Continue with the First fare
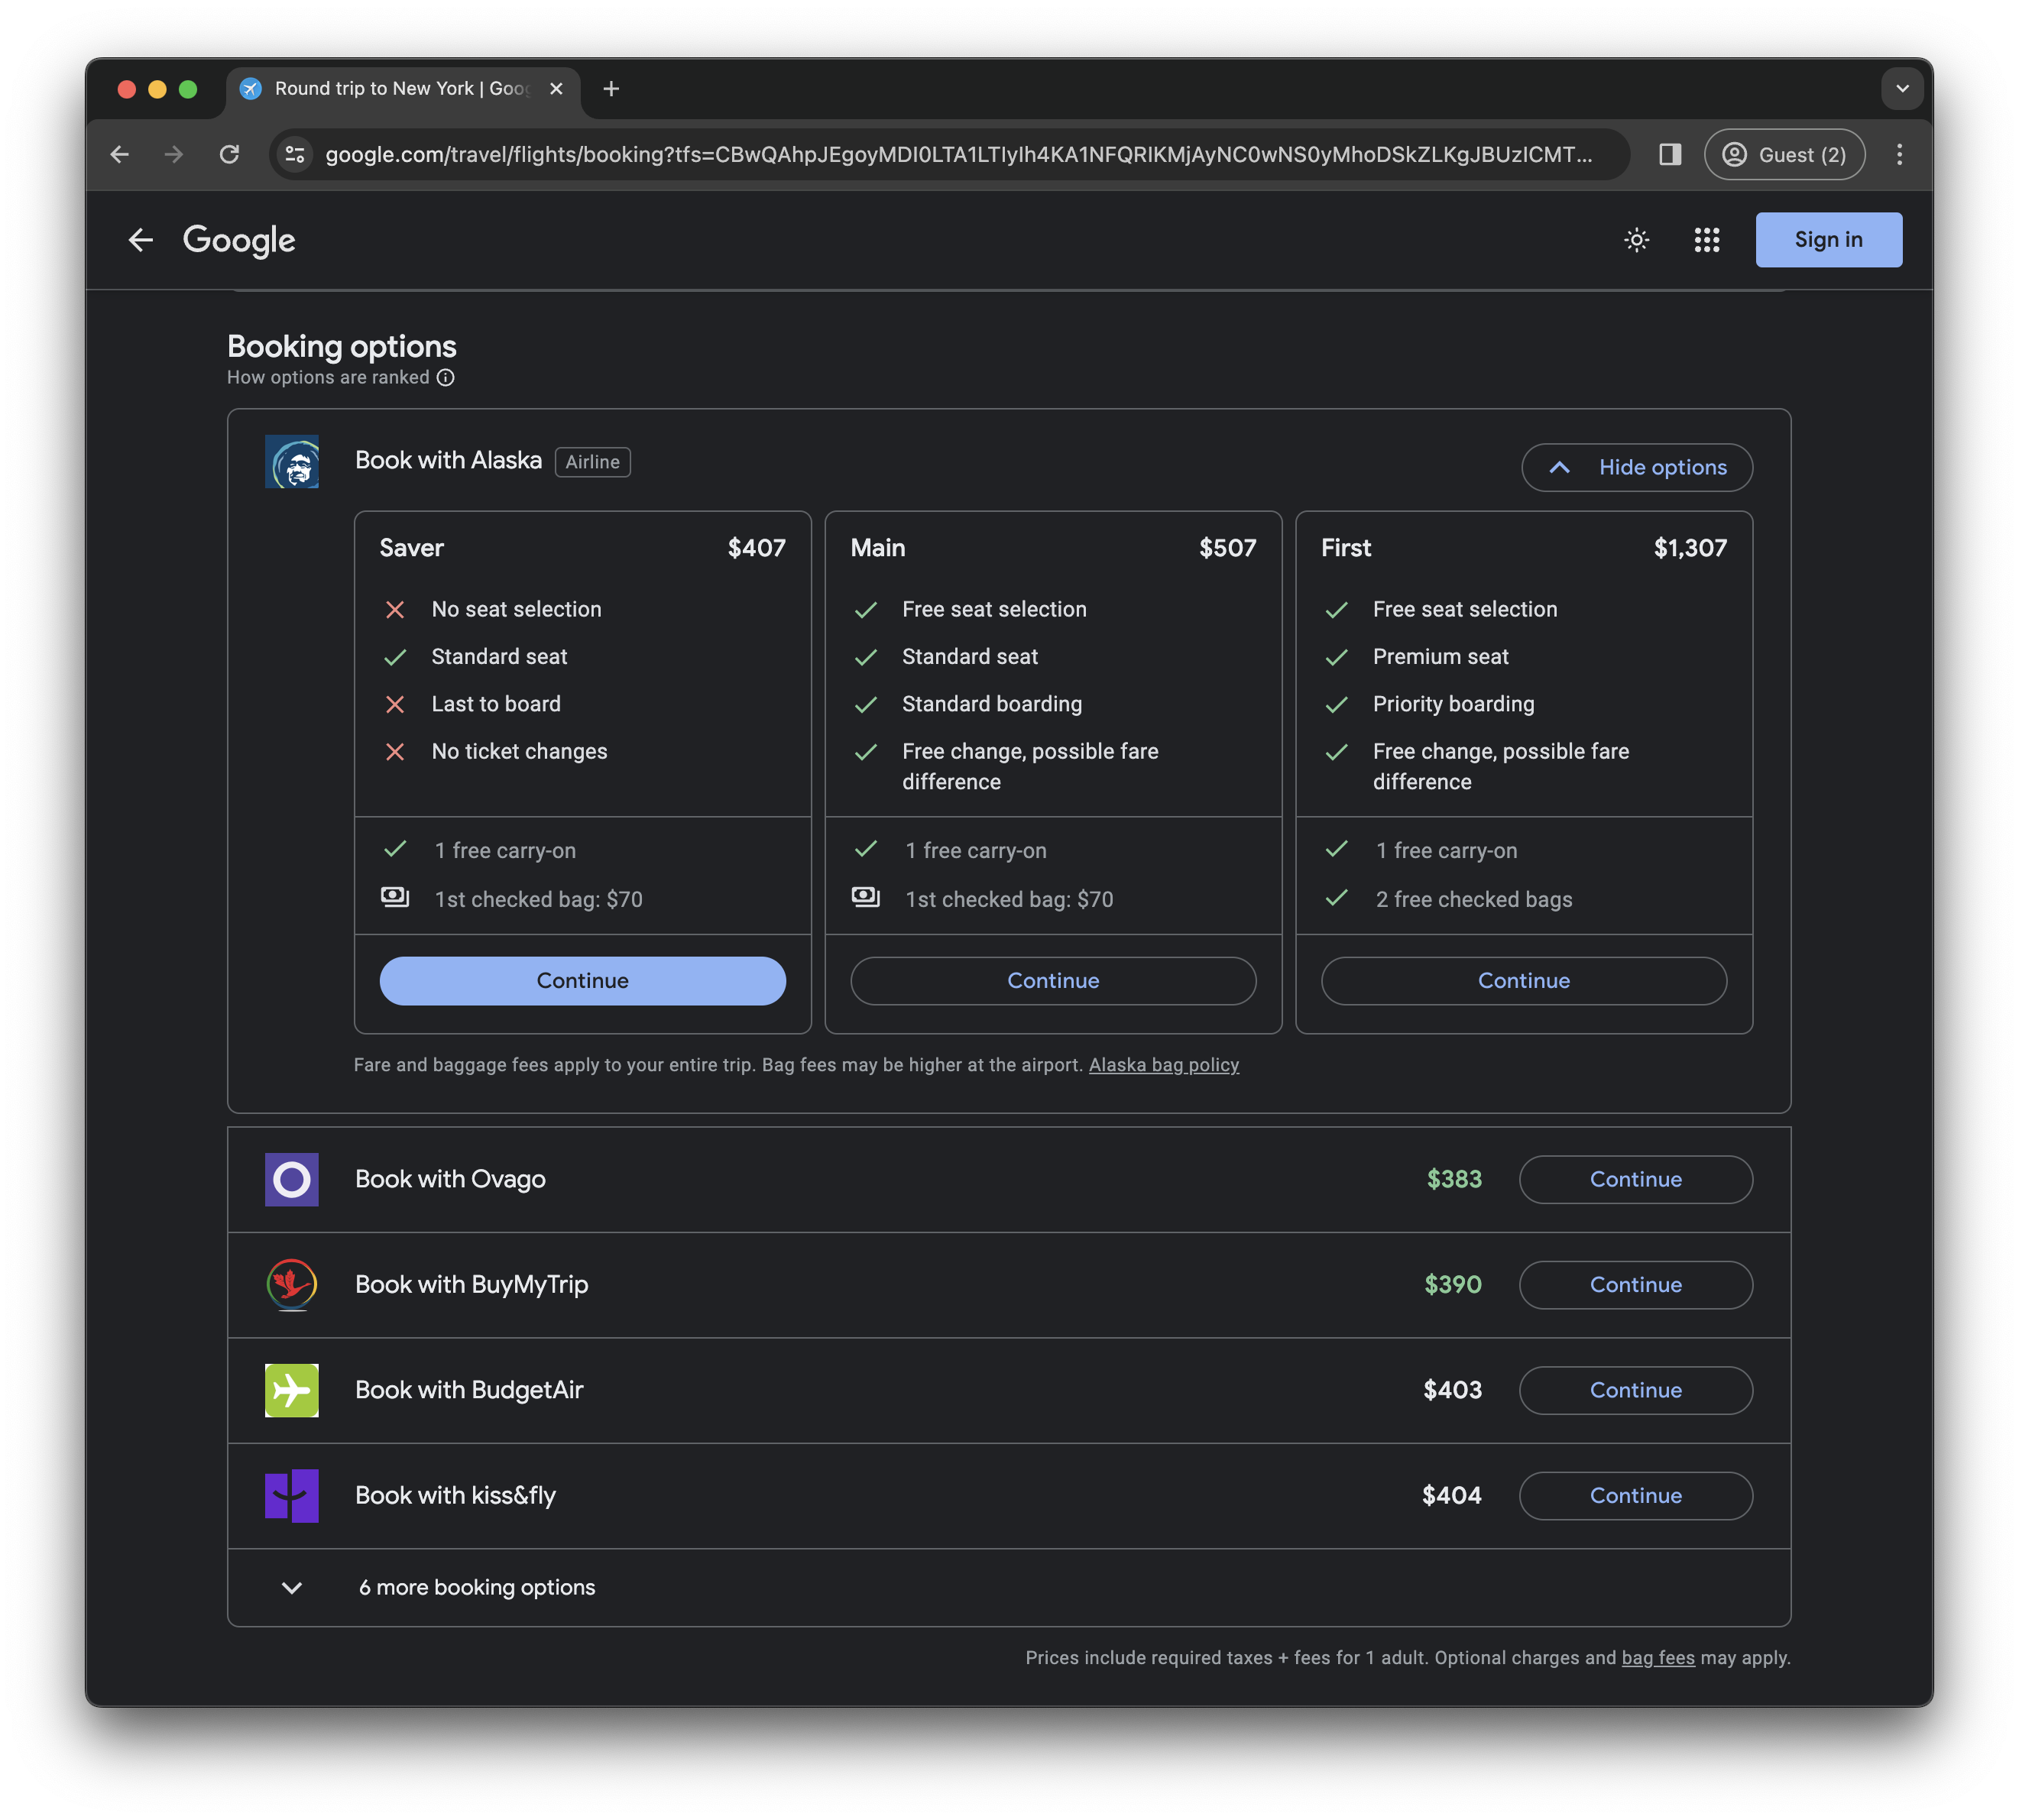 pos(1523,981)
